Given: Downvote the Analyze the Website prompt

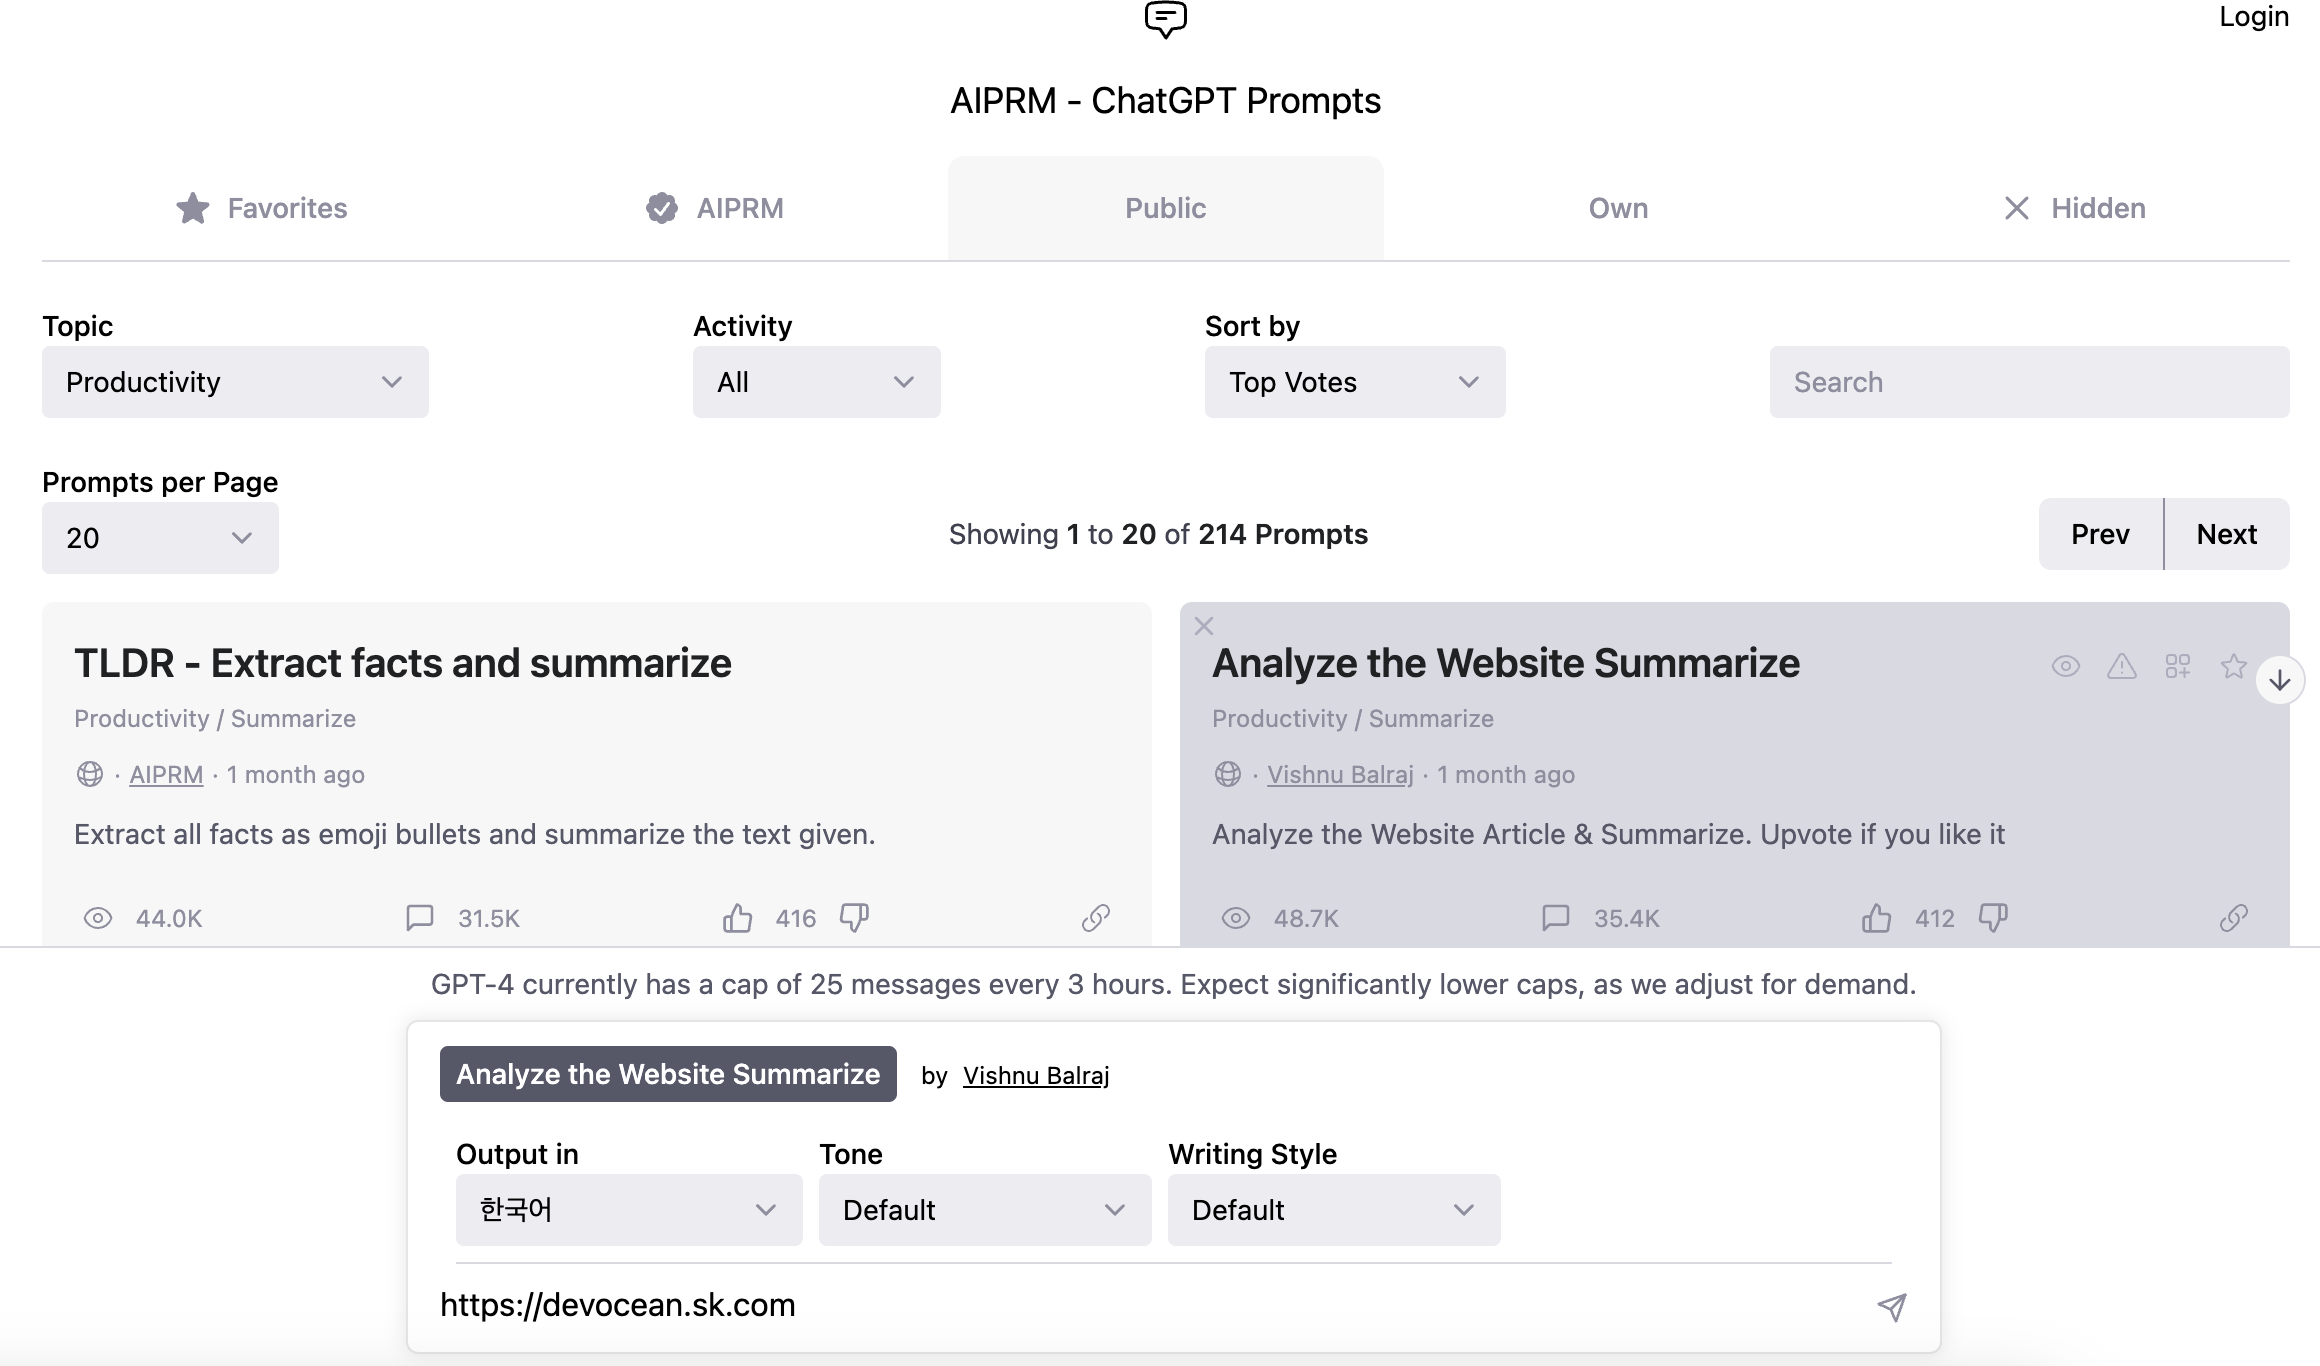Looking at the screenshot, I should (1993, 917).
